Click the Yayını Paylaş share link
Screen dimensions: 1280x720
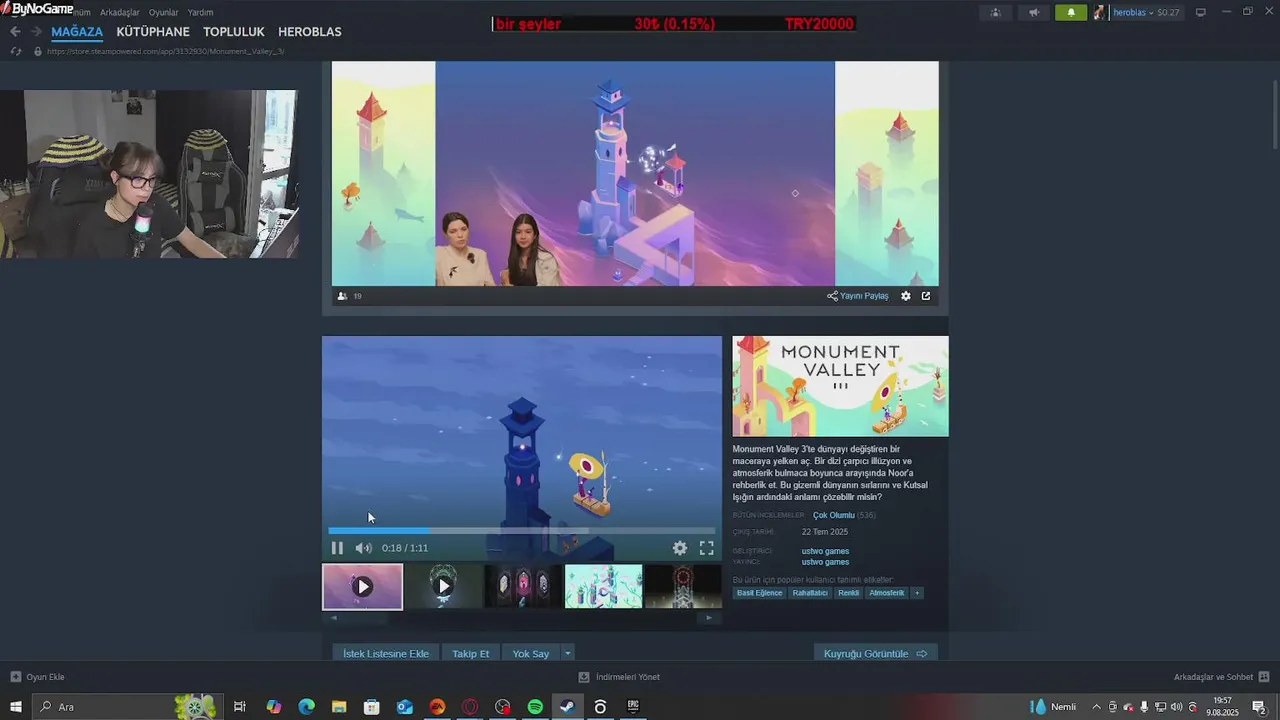click(858, 296)
